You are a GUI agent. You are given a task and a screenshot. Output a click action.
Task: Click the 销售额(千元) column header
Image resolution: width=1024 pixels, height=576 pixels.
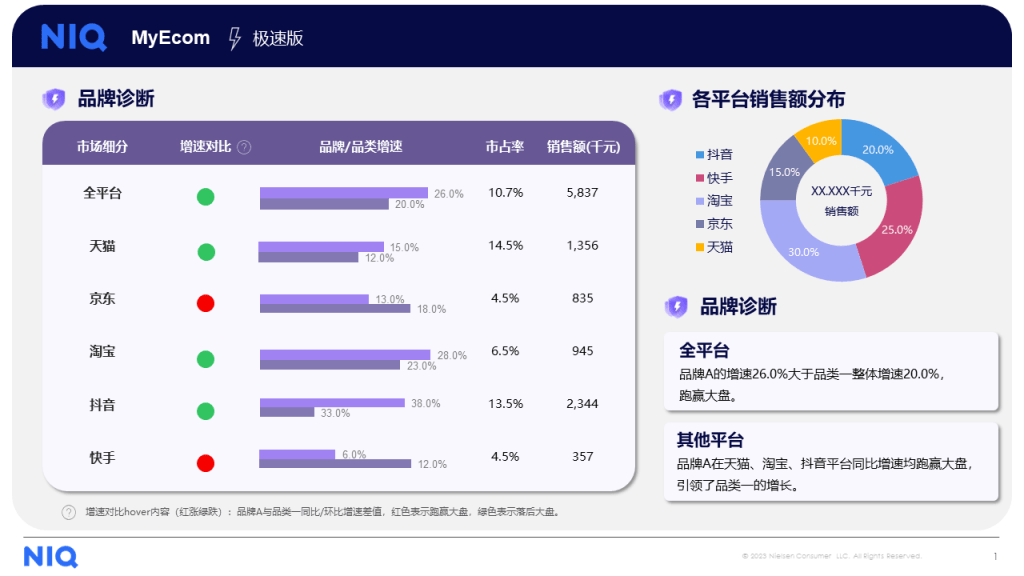coord(583,147)
